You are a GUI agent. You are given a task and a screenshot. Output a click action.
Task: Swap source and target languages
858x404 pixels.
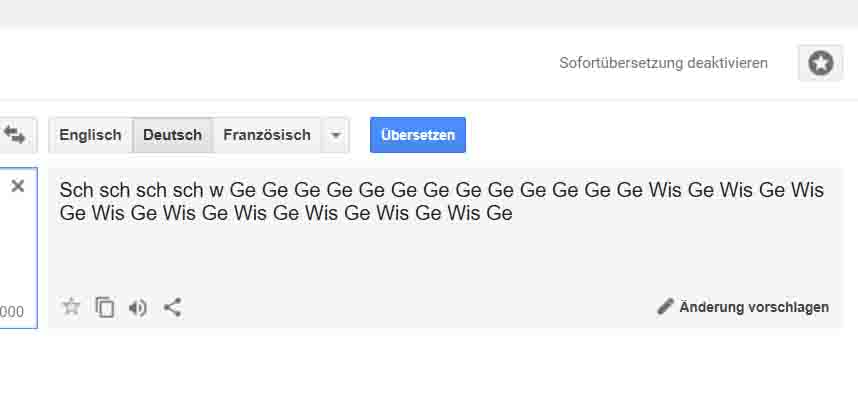(14, 134)
